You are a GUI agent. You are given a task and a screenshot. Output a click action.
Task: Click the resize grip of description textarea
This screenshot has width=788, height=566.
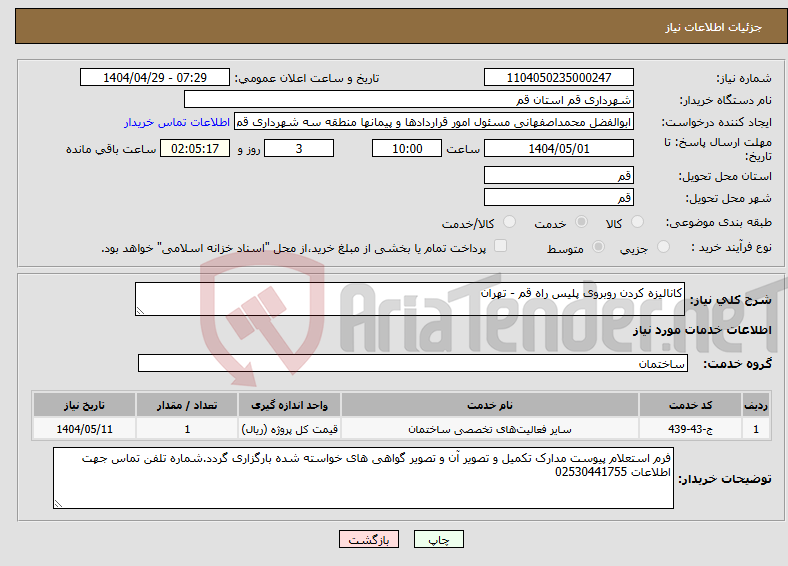pos(140,311)
